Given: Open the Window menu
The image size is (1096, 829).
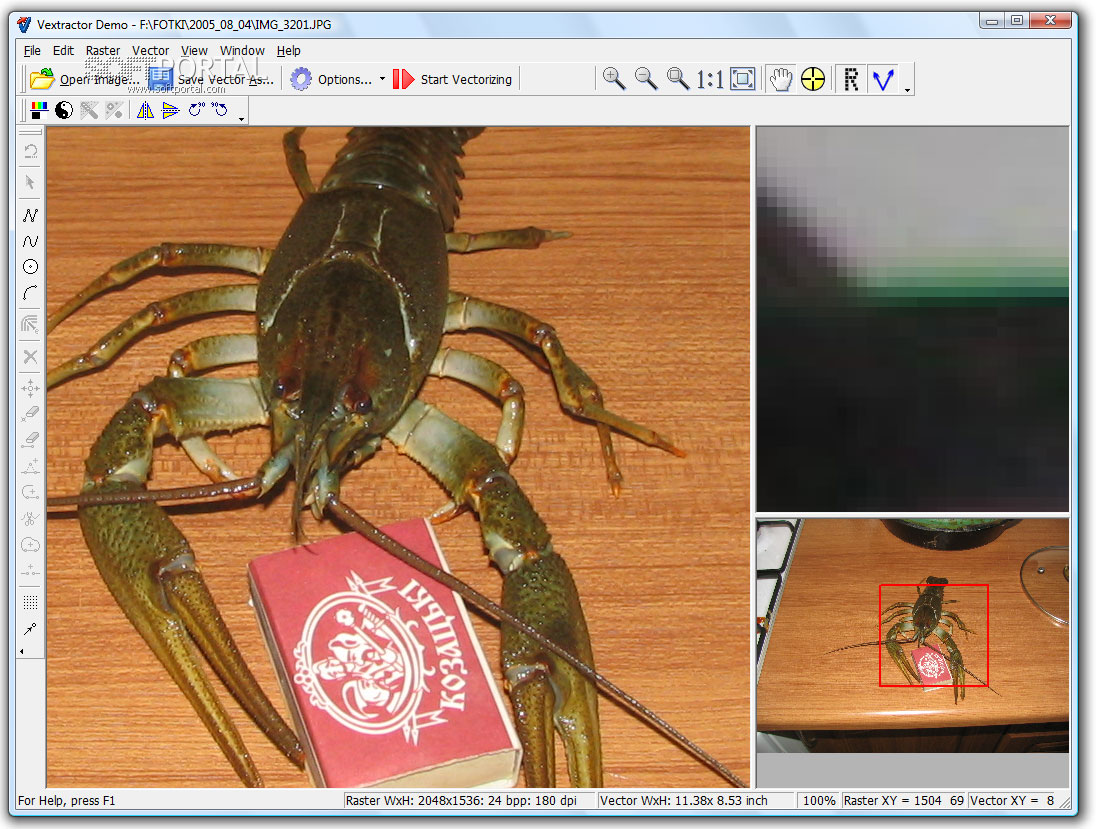Looking at the screenshot, I should (x=242, y=50).
